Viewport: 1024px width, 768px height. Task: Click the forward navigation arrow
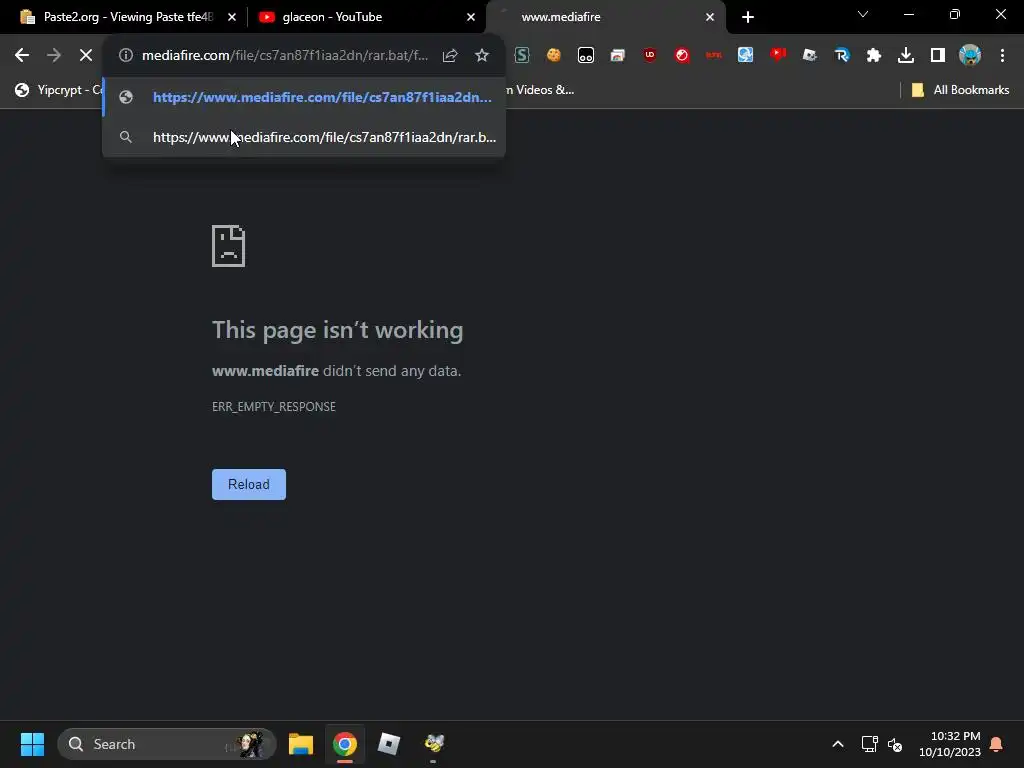54,56
